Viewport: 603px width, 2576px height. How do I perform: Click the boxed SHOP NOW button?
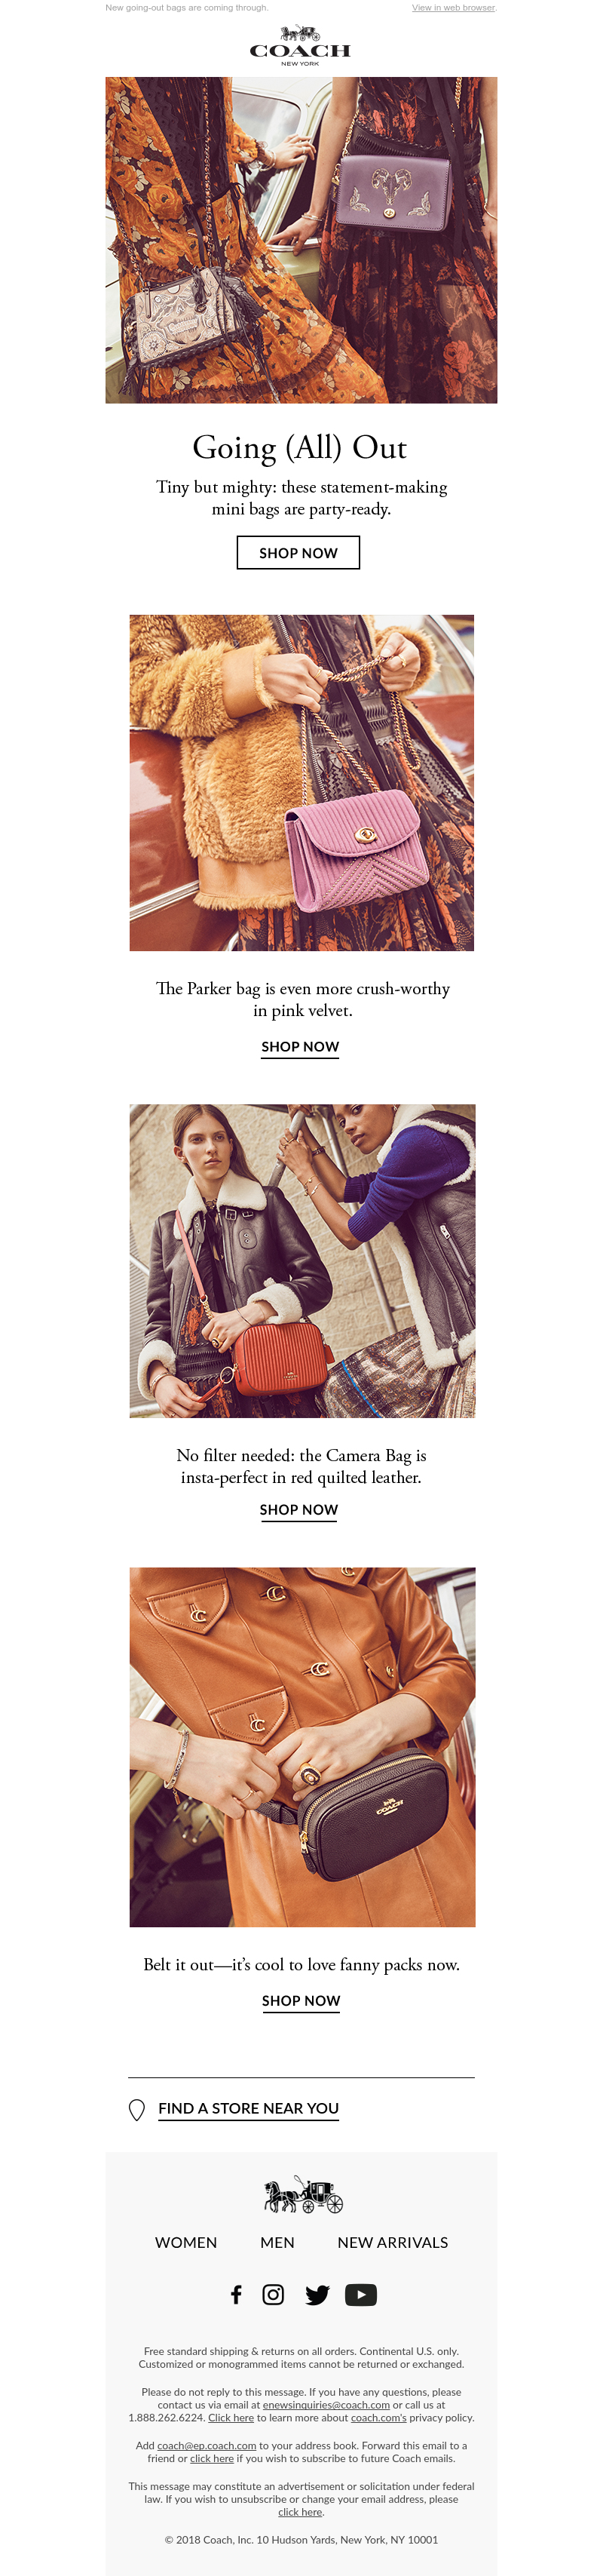click(298, 553)
